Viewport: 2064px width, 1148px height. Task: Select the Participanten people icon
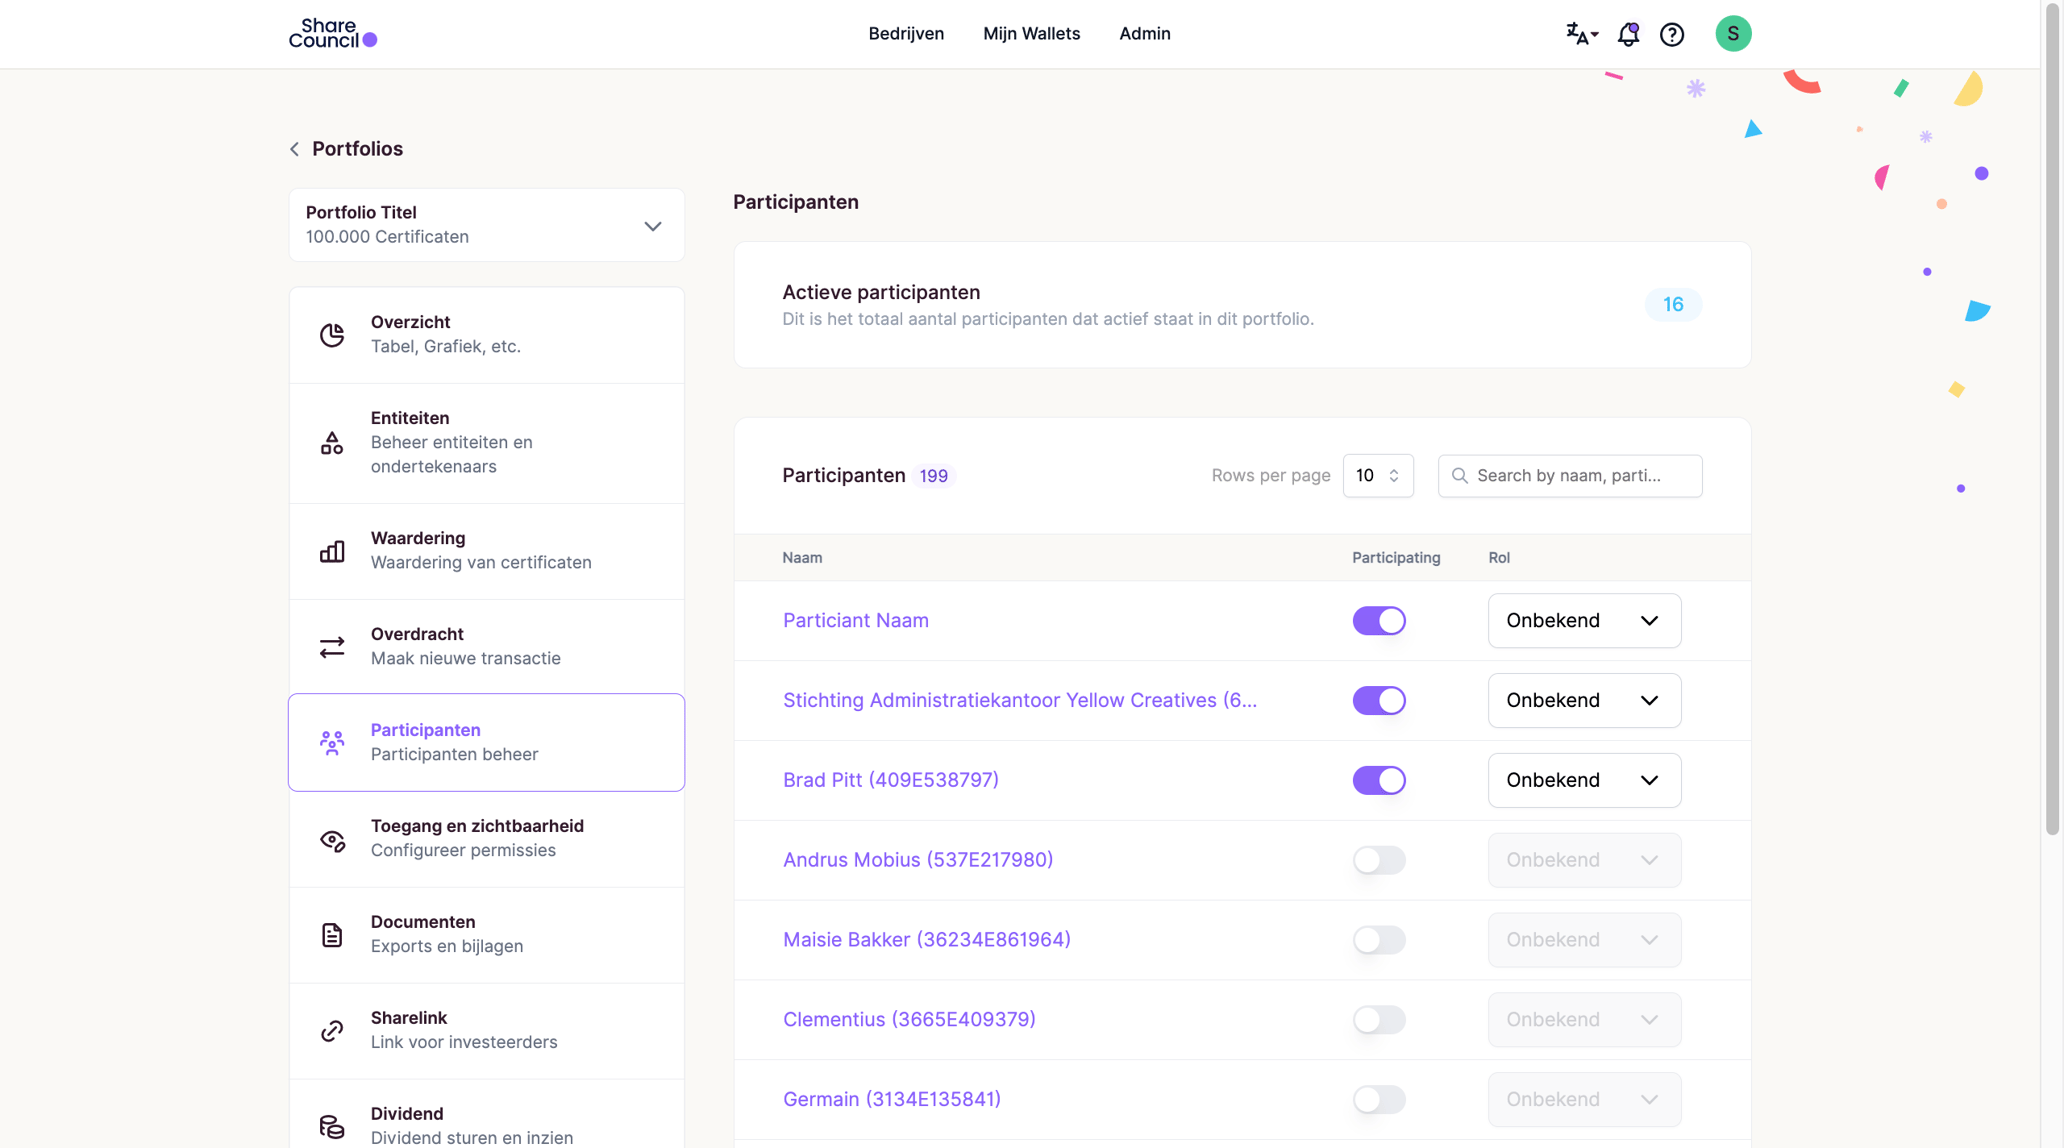pyautogui.click(x=332, y=742)
